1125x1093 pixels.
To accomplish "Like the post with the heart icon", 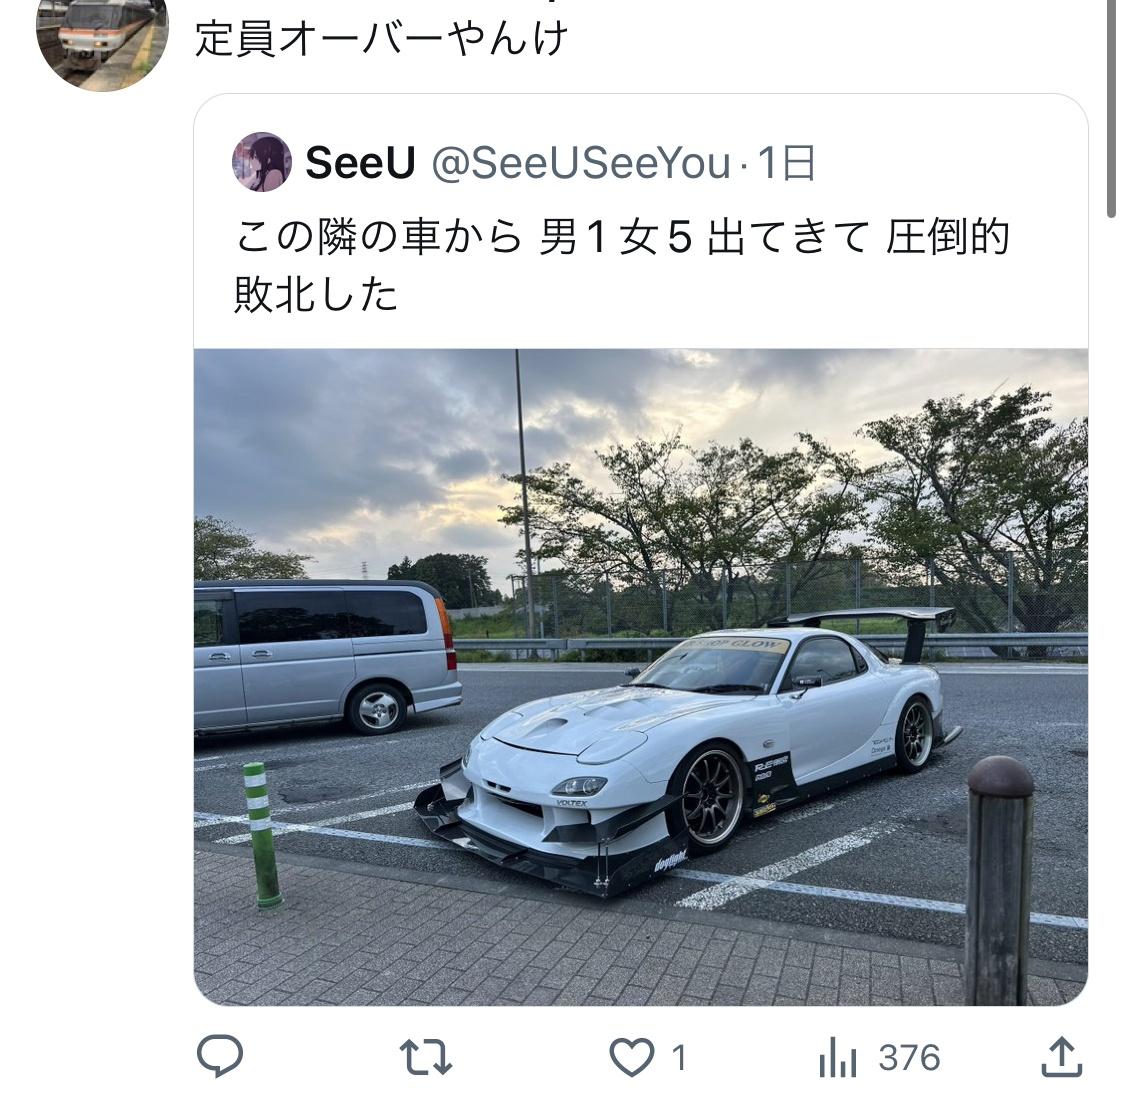I will 631,1058.
